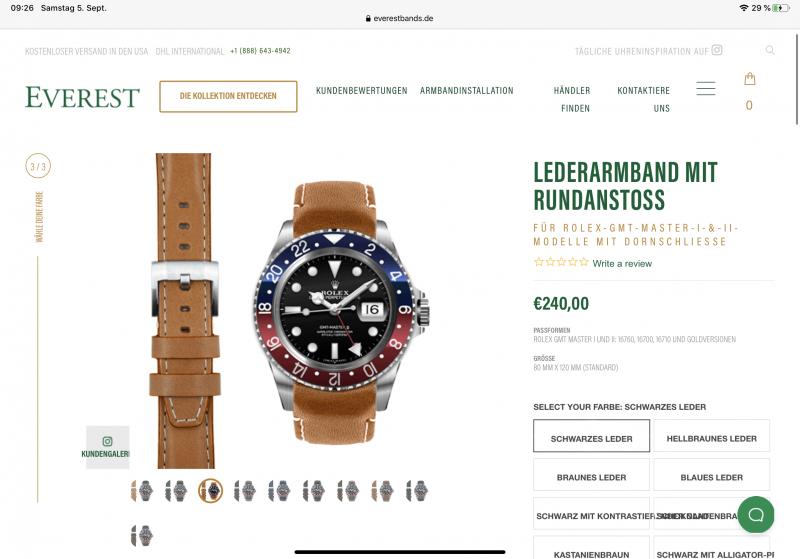Select Hellbraunes Leder color option
The image size is (800, 559).
711,436
